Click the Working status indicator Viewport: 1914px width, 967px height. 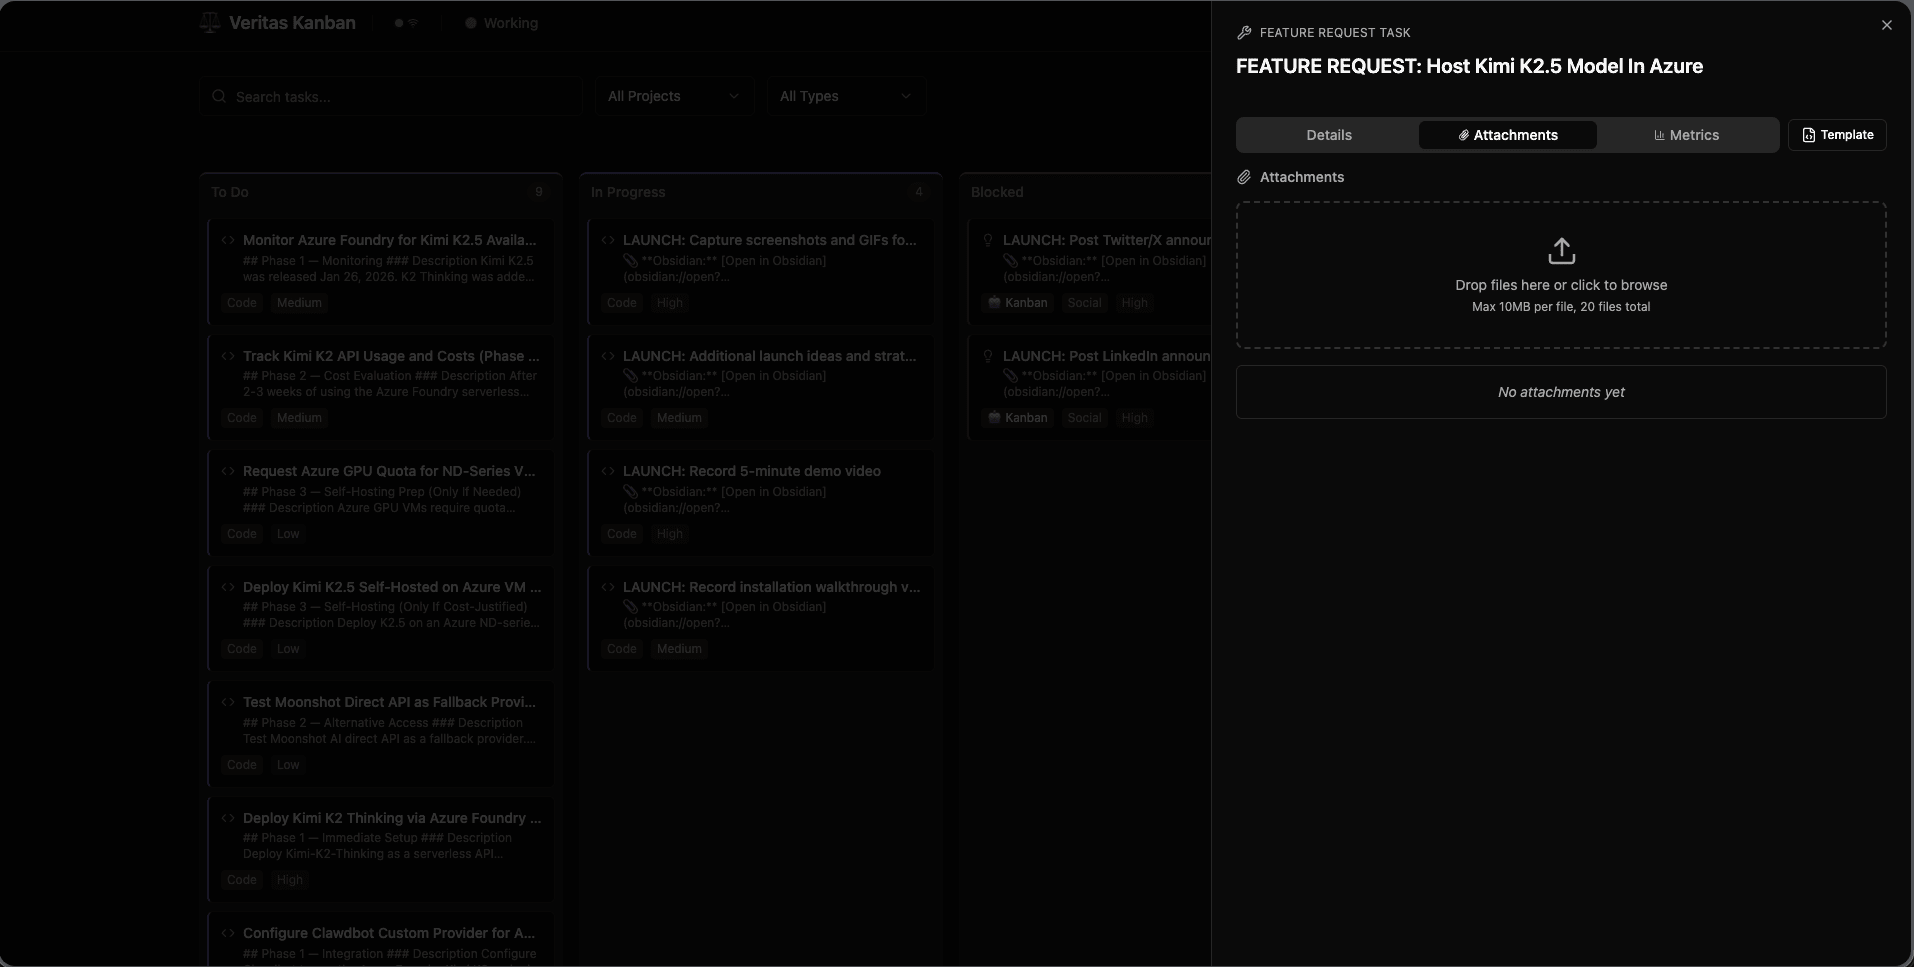tap(501, 23)
